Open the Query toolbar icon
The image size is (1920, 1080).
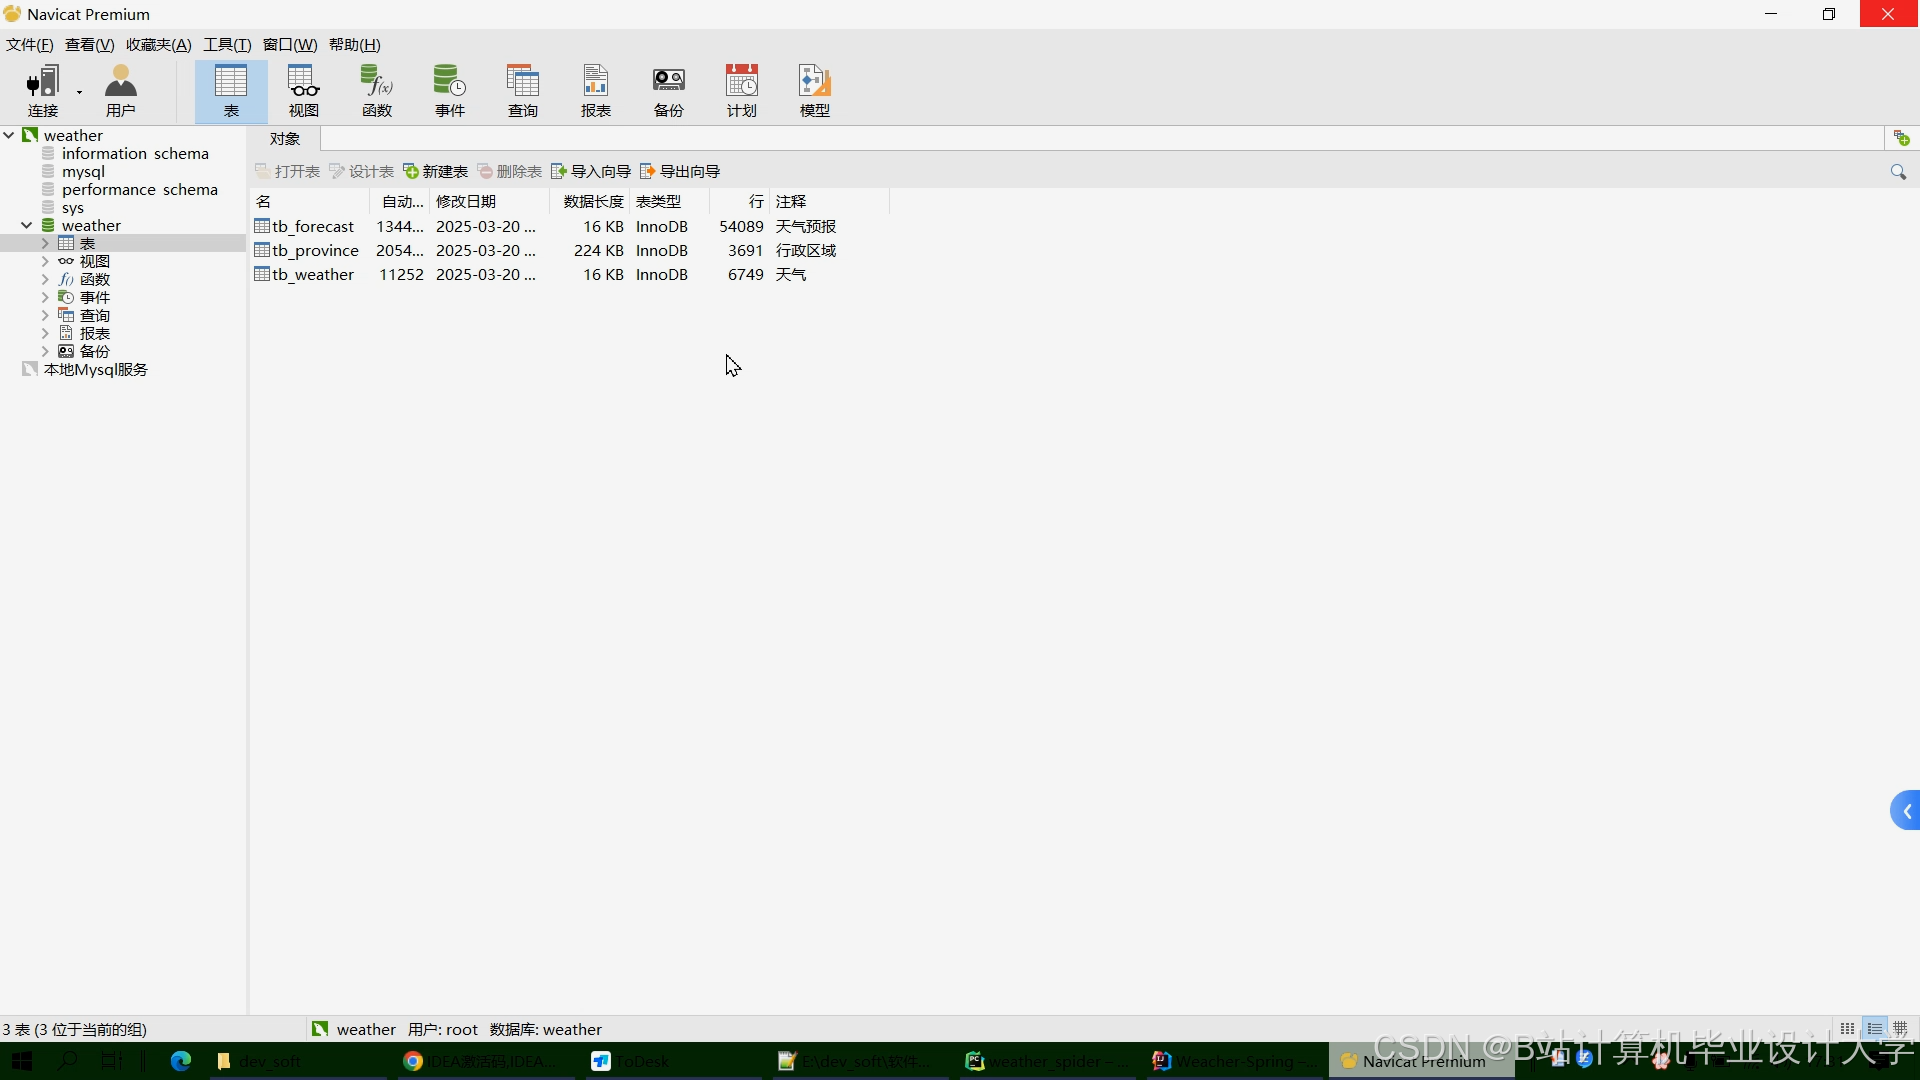click(523, 91)
